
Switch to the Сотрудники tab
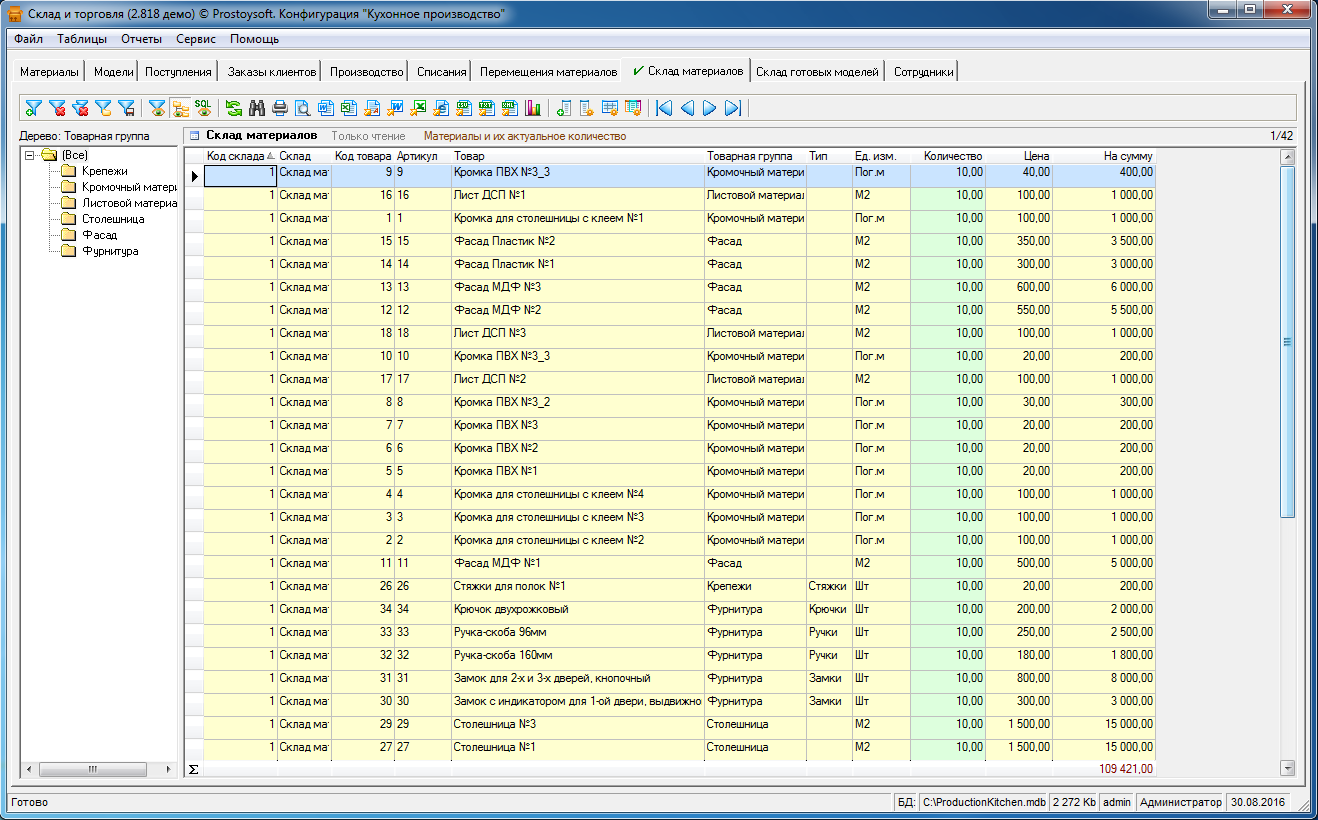point(923,72)
